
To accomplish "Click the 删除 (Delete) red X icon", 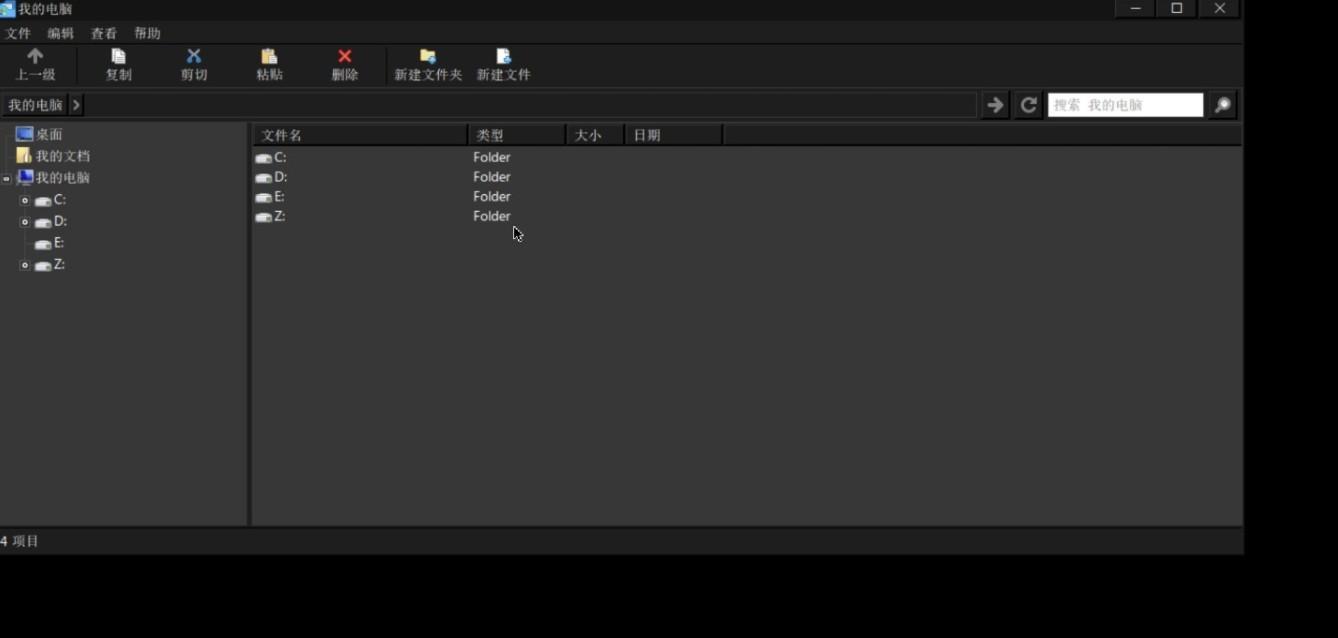I will [x=345, y=57].
